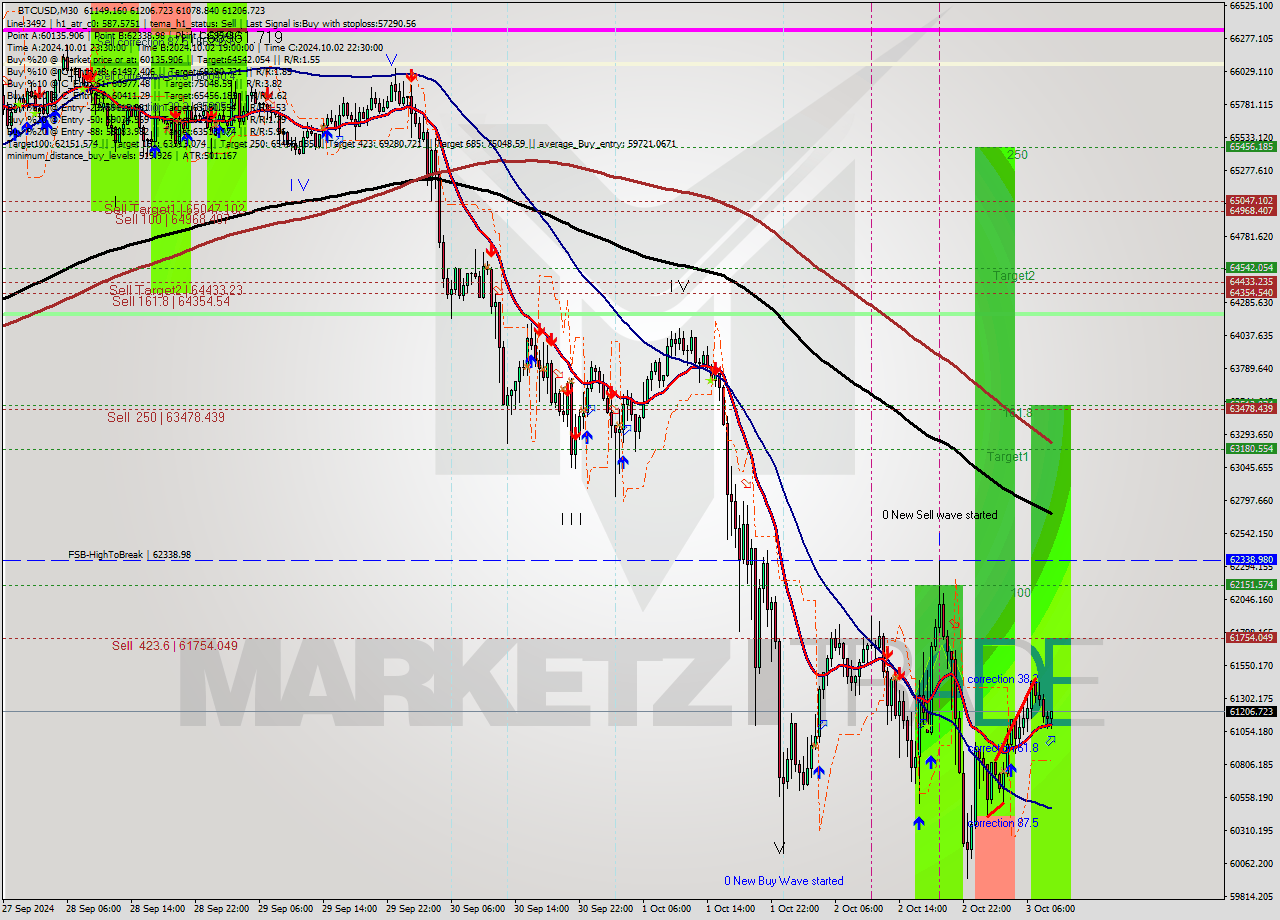
Task: Click the 'Sell Target2 | 64433.23' label
Action: coord(176,290)
